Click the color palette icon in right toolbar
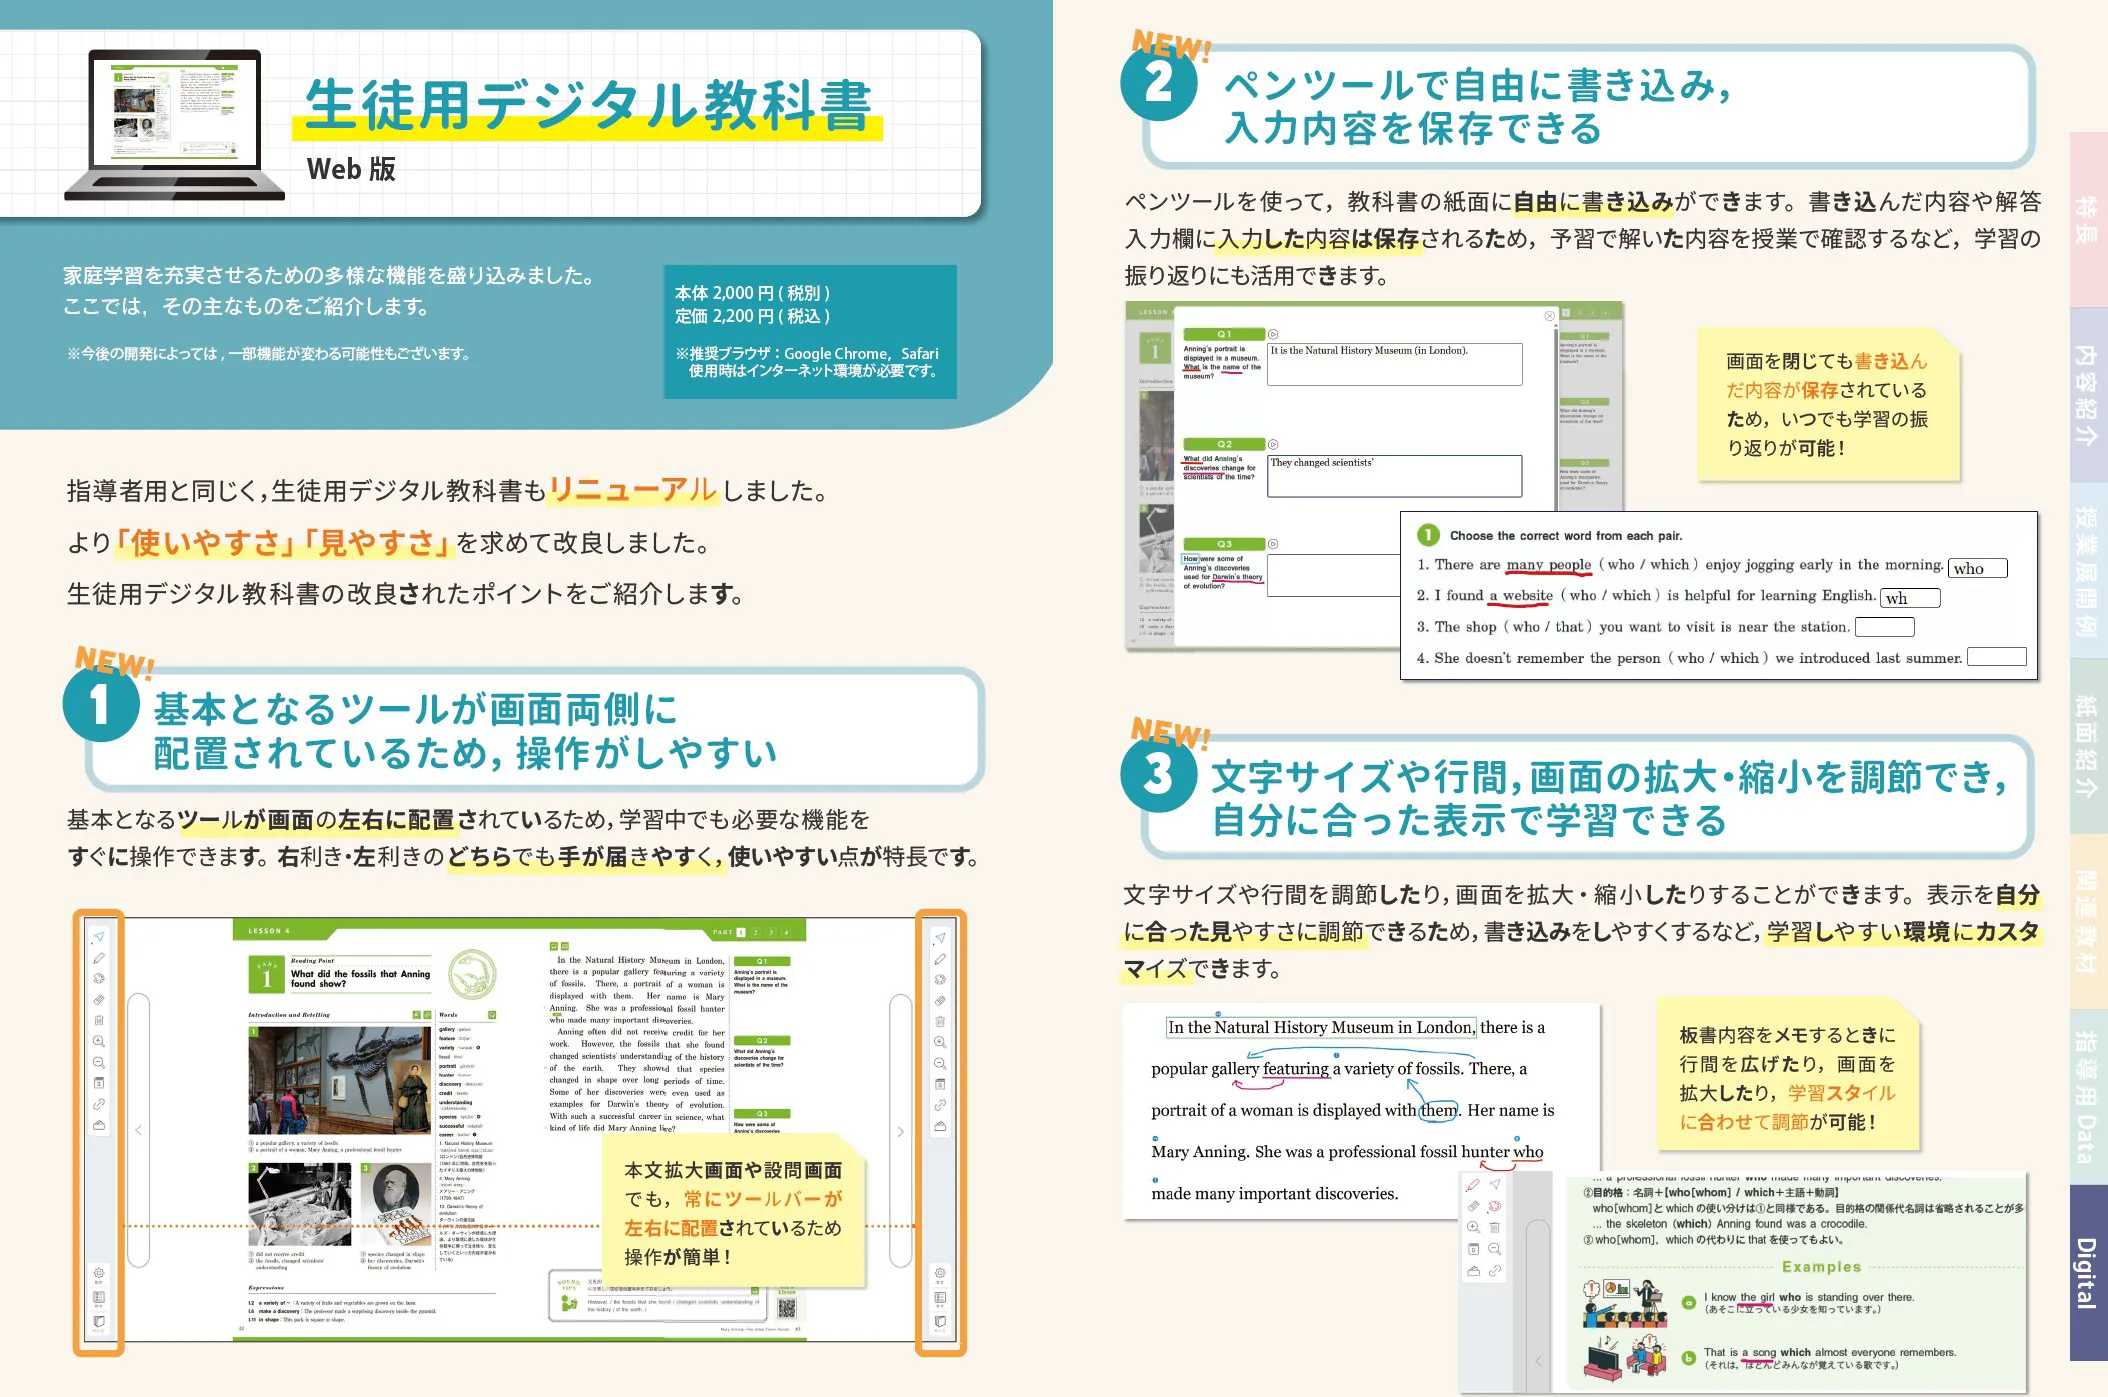Viewport: 2108px width, 1397px height. click(940, 980)
